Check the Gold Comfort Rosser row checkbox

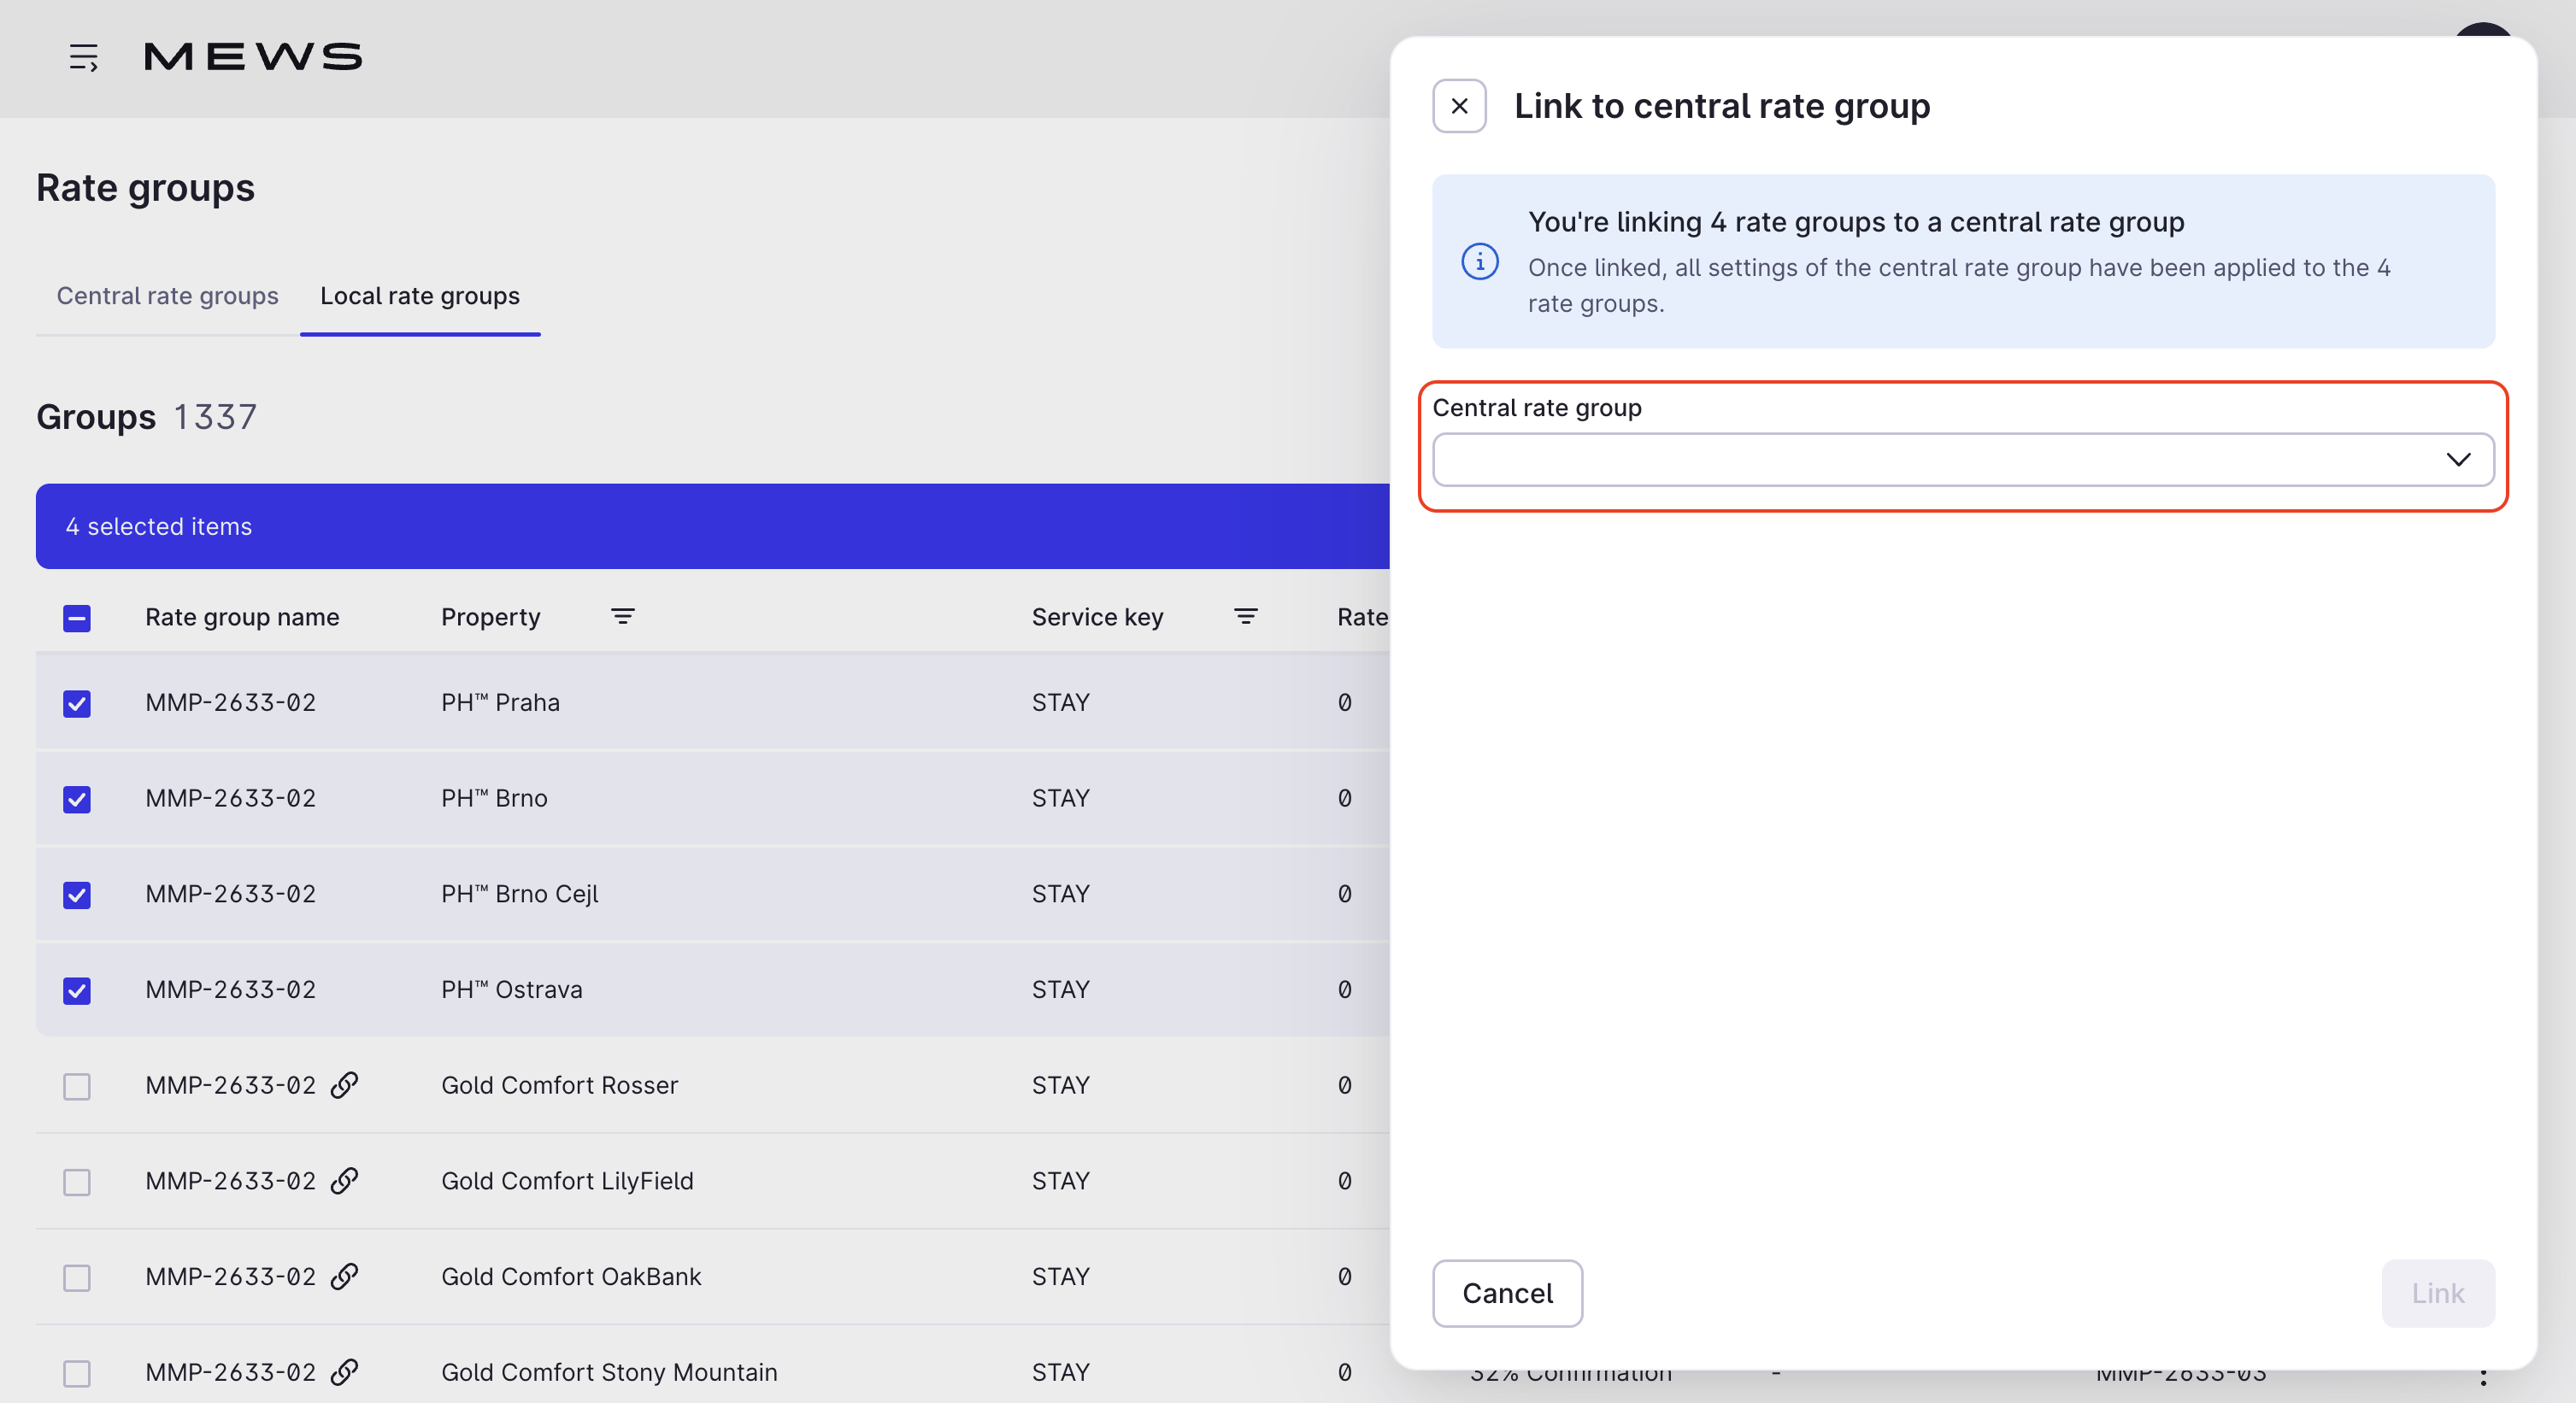(77, 1086)
